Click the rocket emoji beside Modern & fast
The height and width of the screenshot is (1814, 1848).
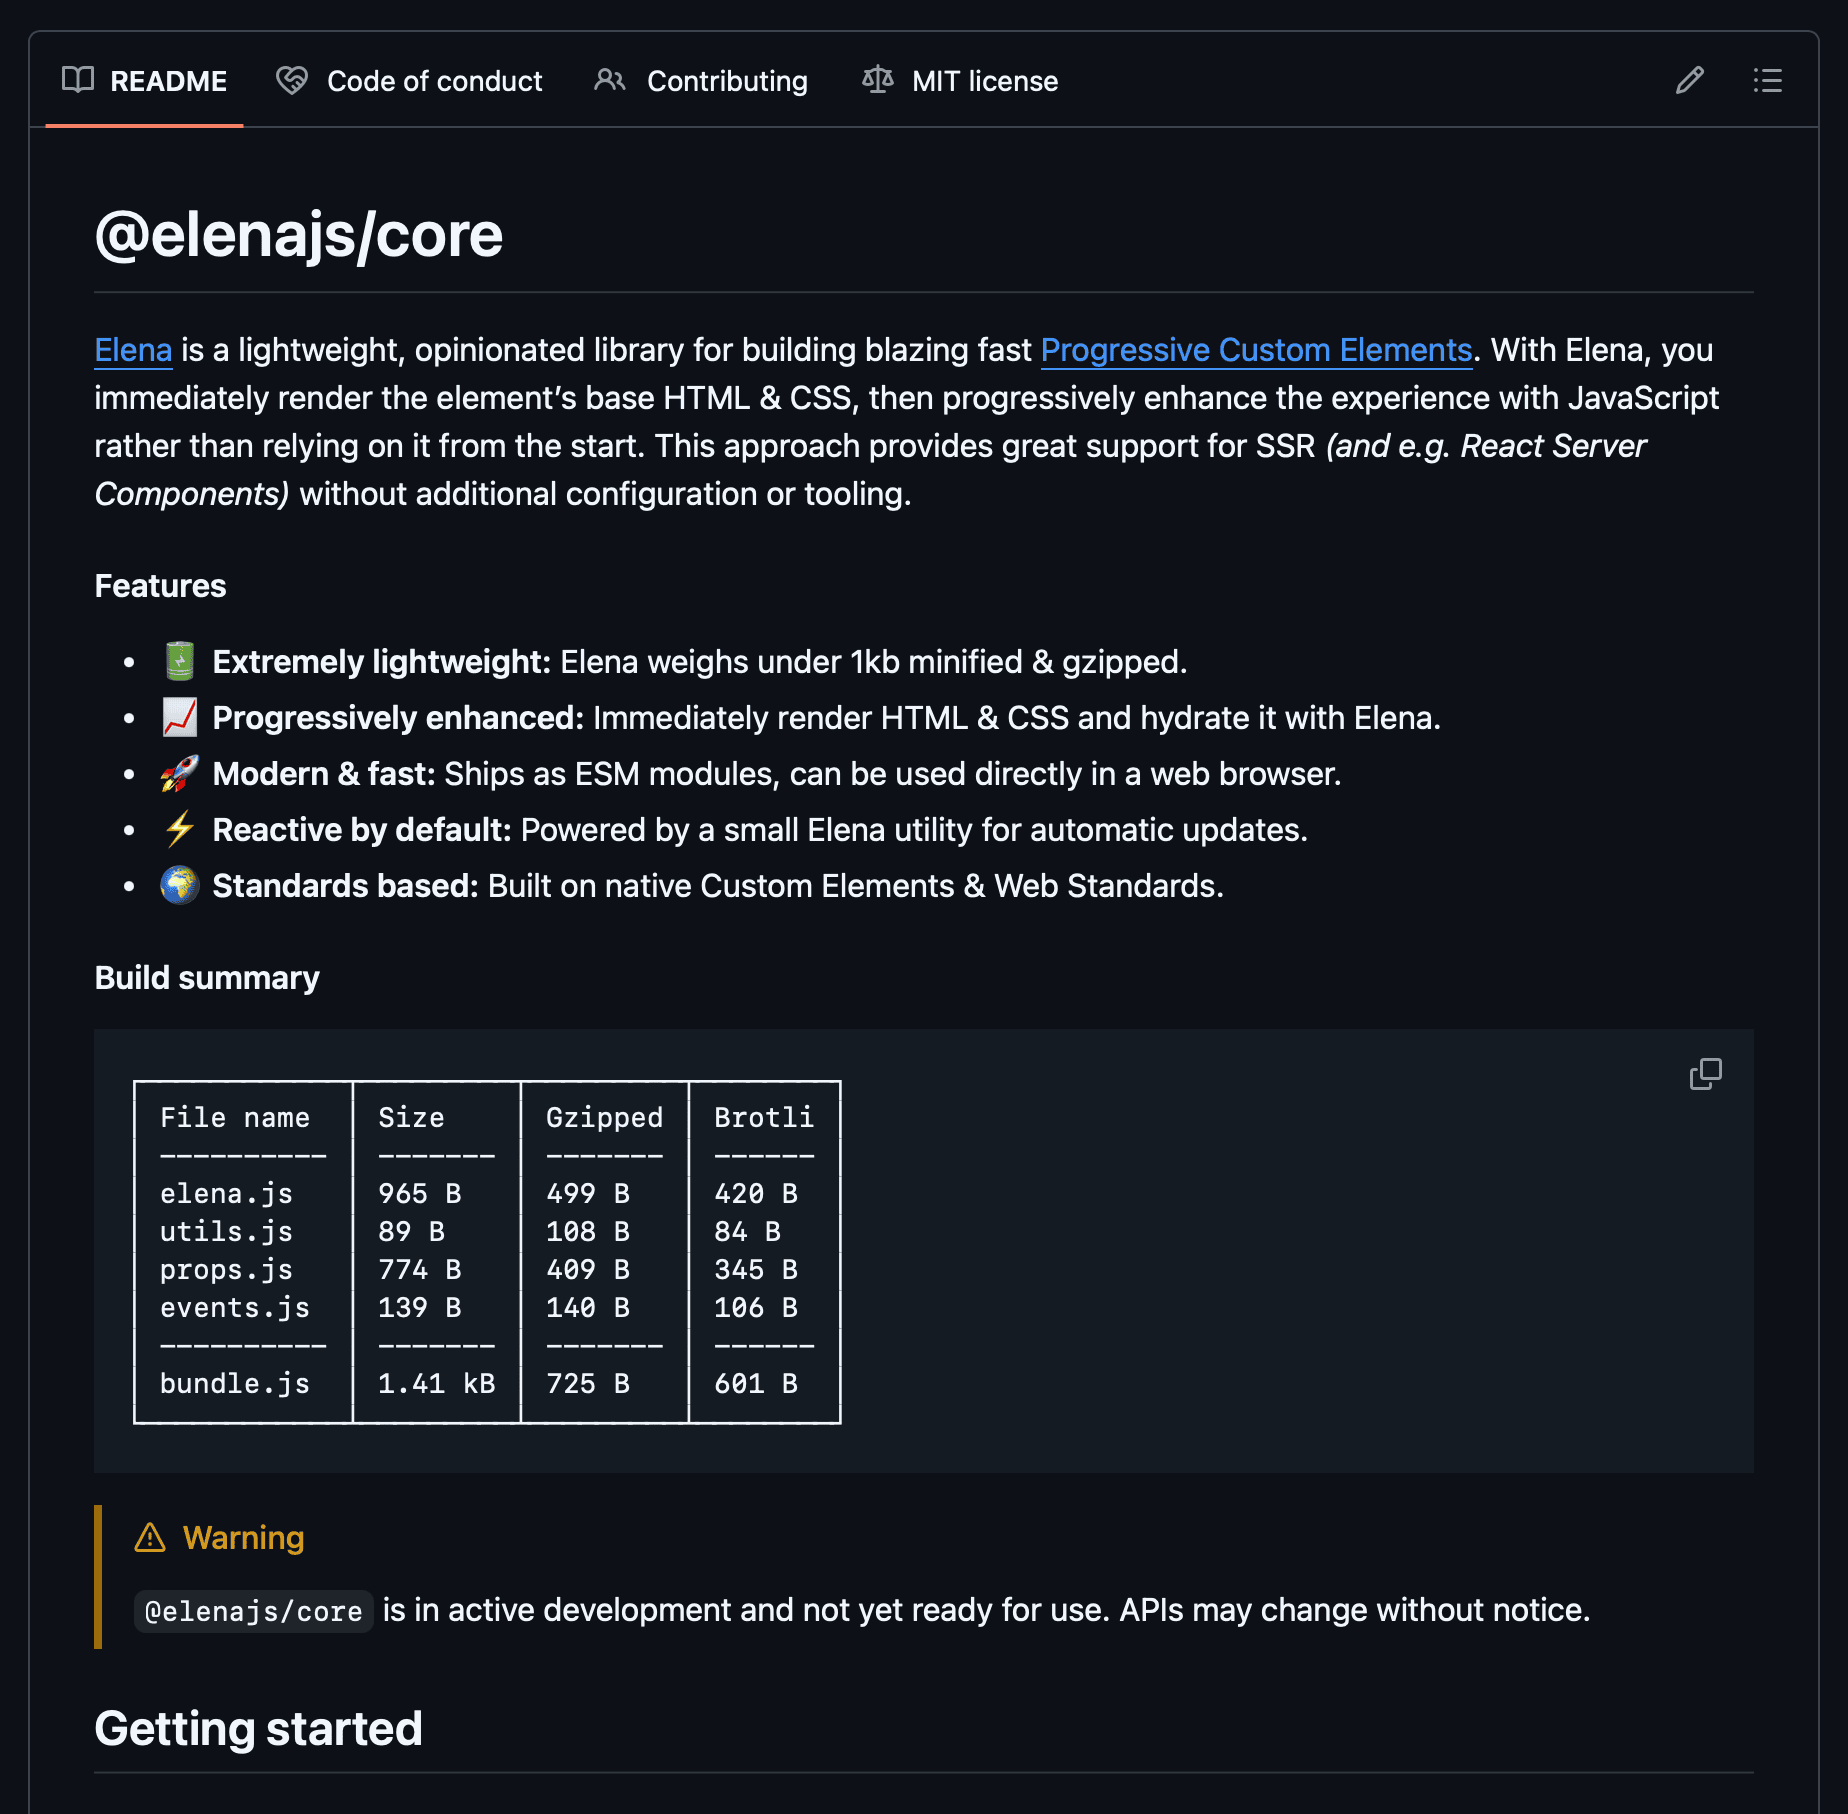180,774
